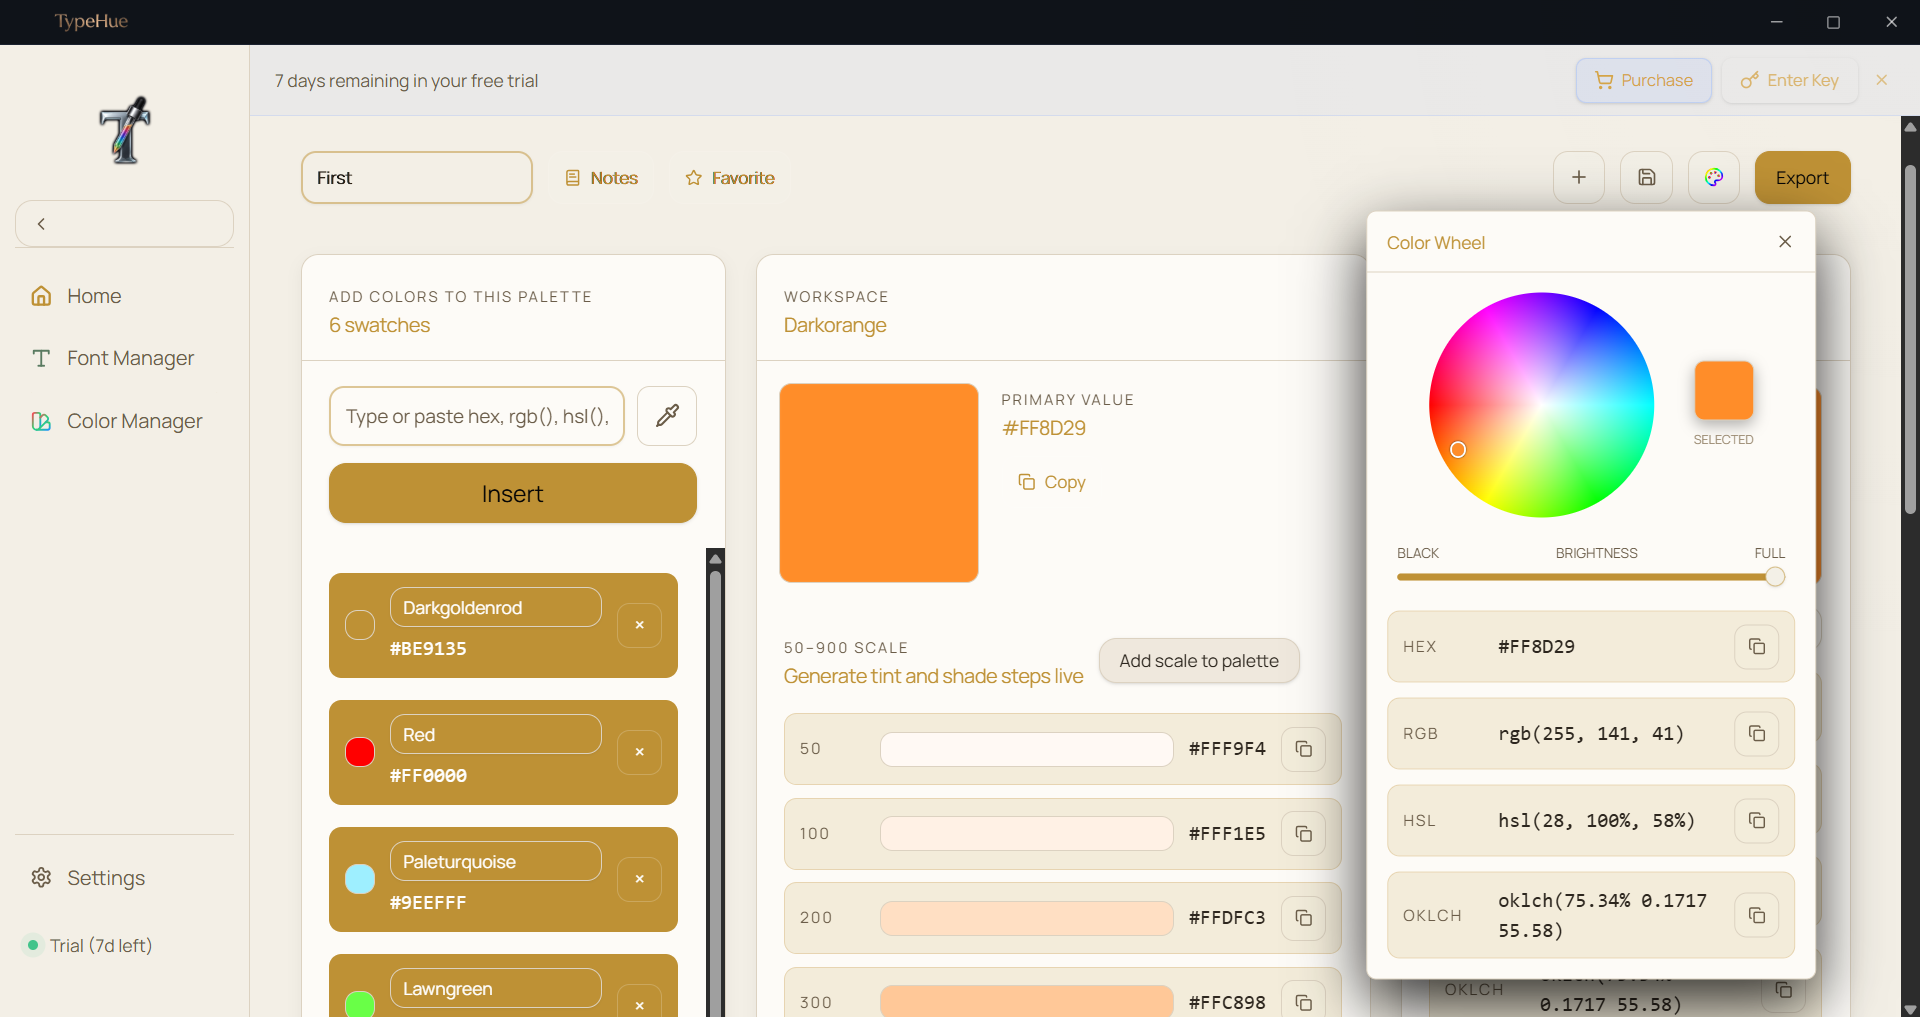Open the color wheel palette icon

point(1714,177)
